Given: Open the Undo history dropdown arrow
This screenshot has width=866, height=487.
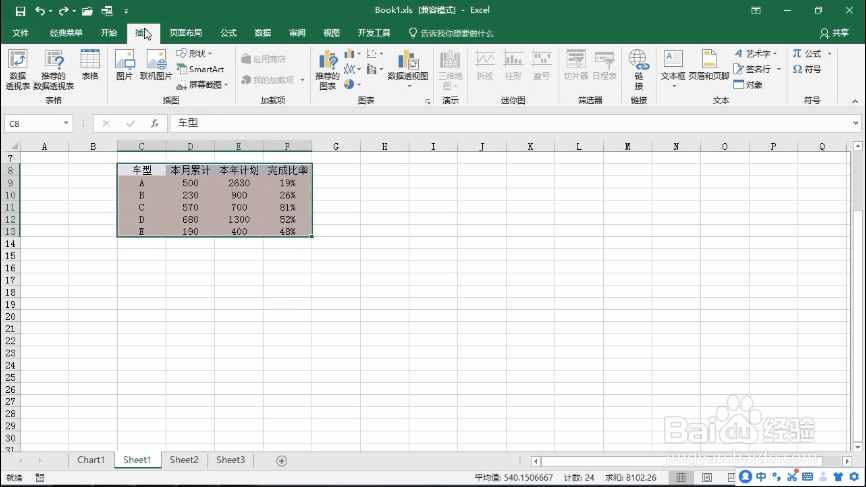Looking at the screenshot, I should coord(50,11).
